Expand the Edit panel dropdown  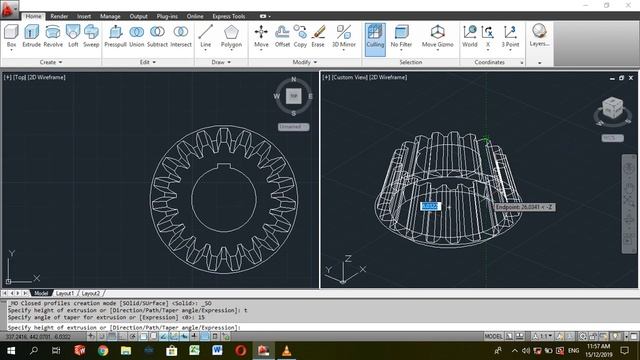[148, 62]
